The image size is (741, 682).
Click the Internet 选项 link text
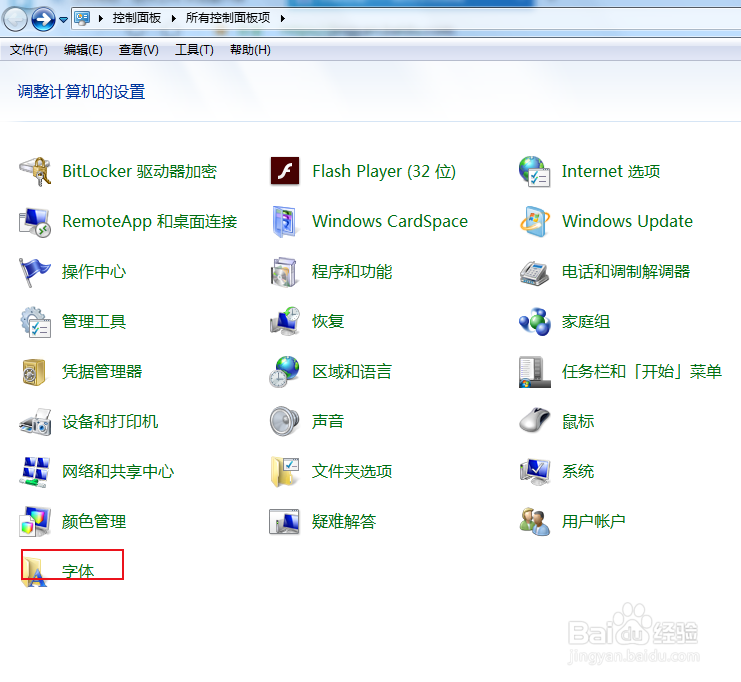tap(611, 171)
